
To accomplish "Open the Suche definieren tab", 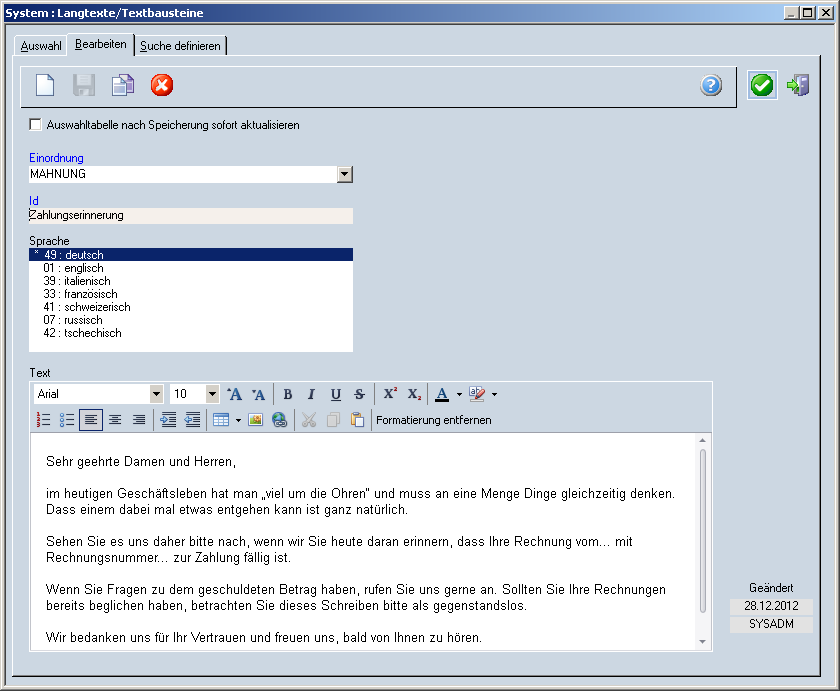I will (x=180, y=46).
